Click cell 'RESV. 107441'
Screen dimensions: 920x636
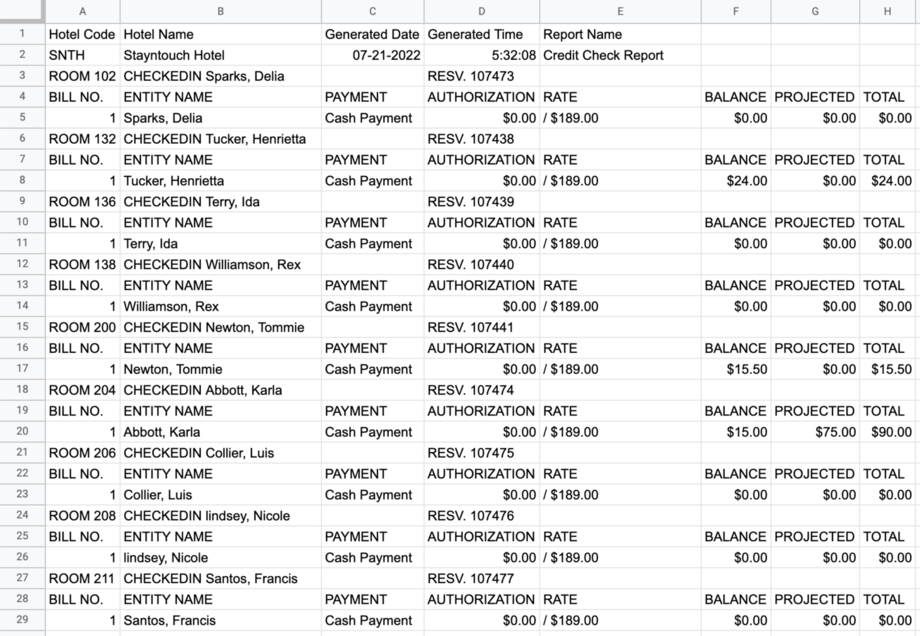pos(482,327)
